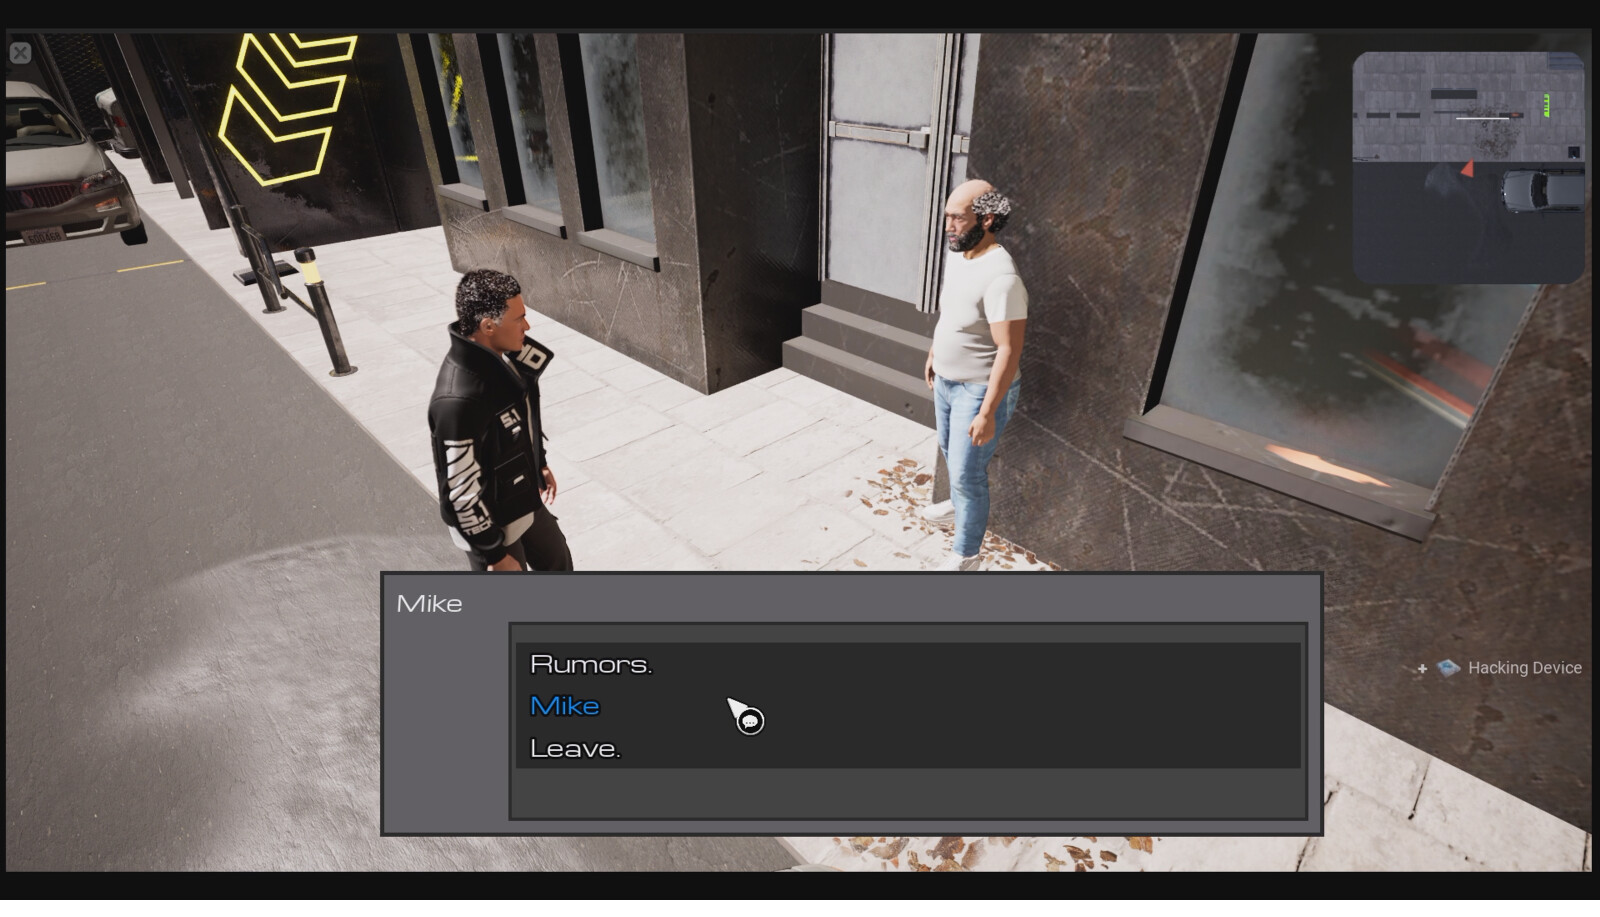1600x917 pixels.
Task: Click the plus sign beside Hacking Device
Action: (x=1423, y=668)
